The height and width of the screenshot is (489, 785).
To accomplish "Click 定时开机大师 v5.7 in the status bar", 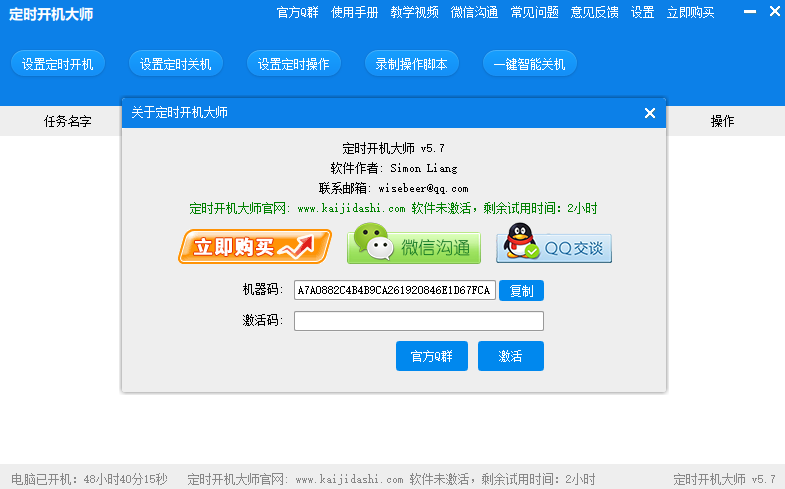I will point(724,479).
